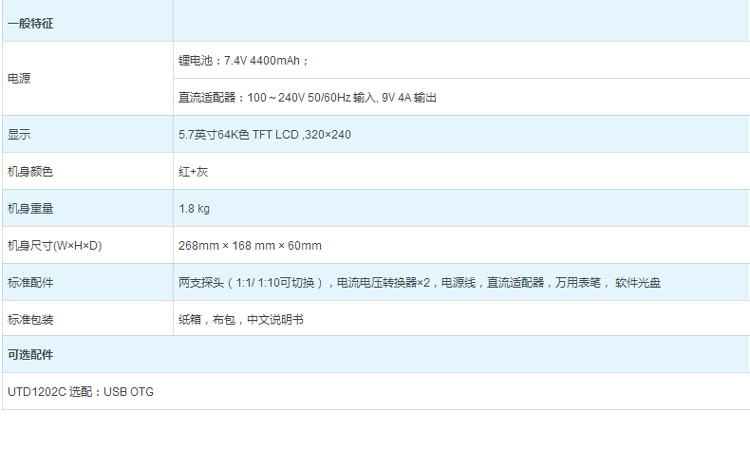Select the 红+灰 color value

[x=193, y=172]
